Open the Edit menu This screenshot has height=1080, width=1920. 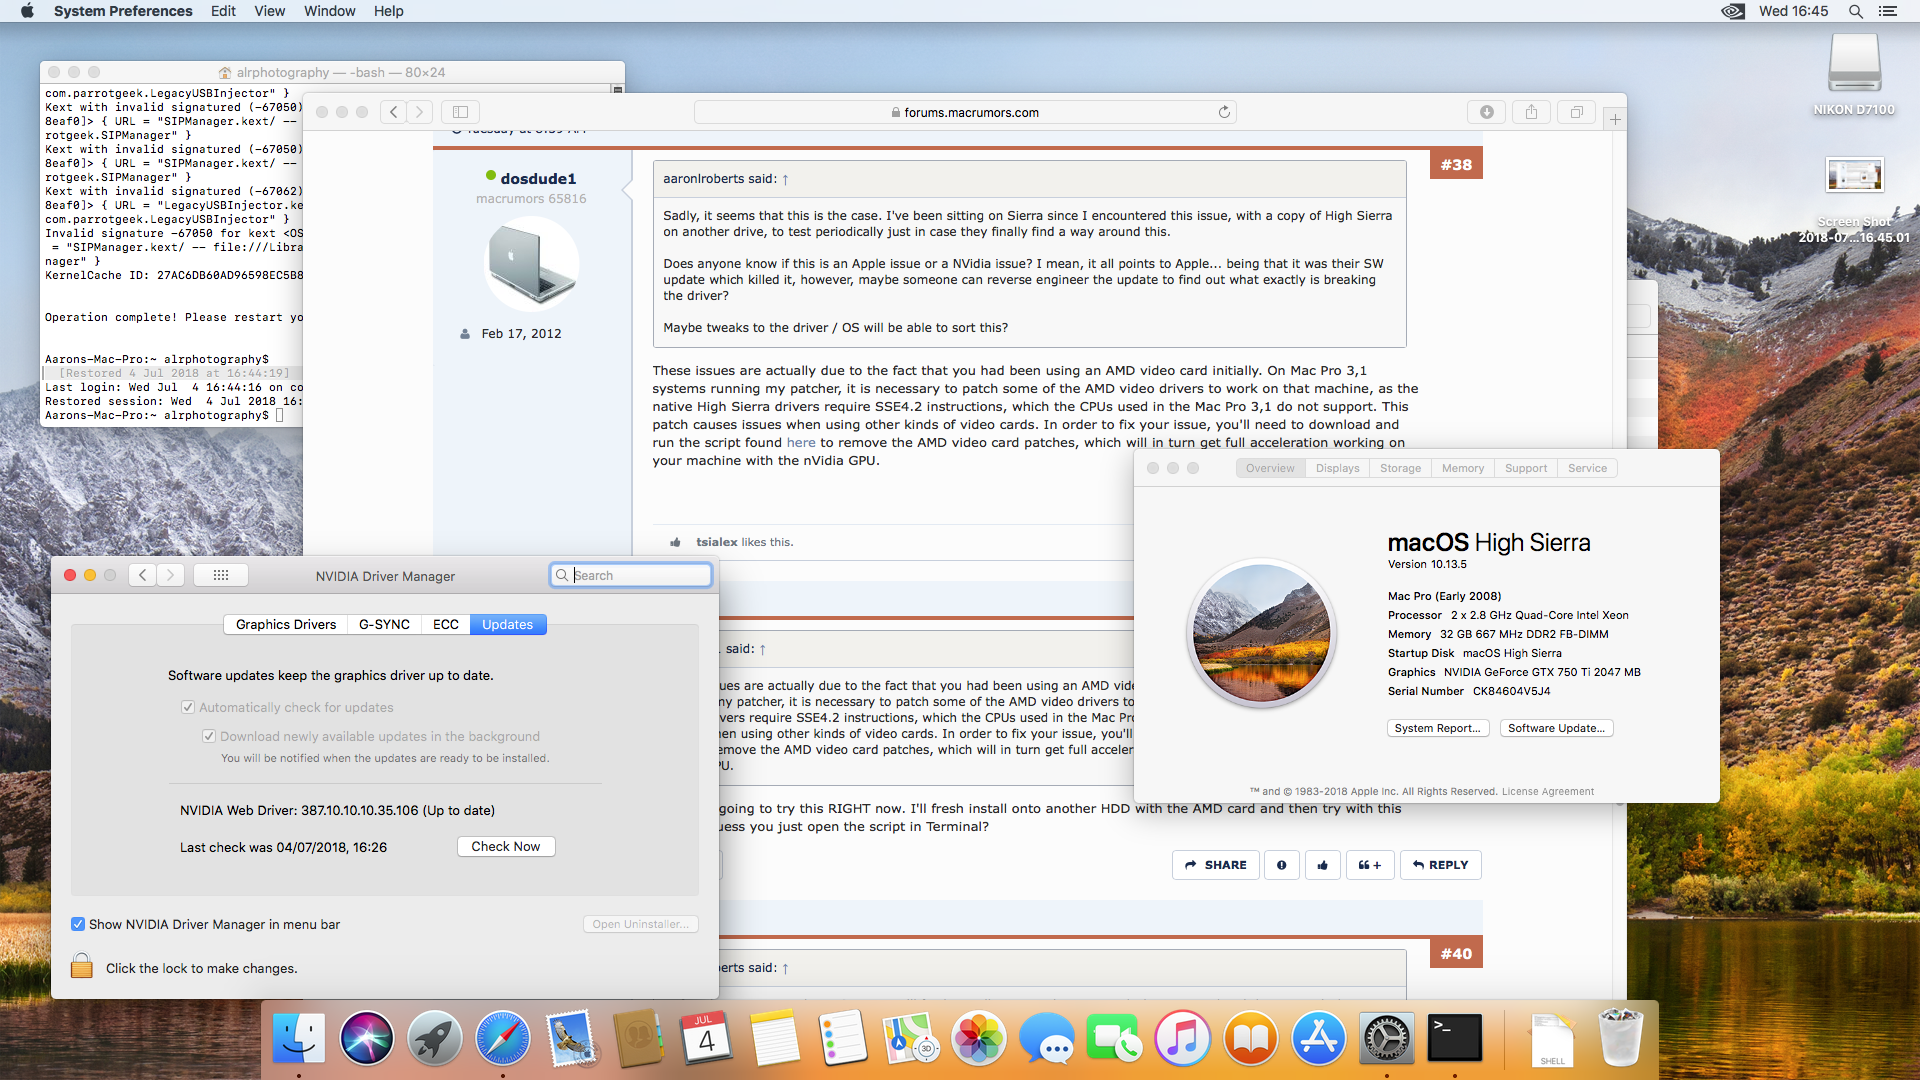pyautogui.click(x=223, y=11)
